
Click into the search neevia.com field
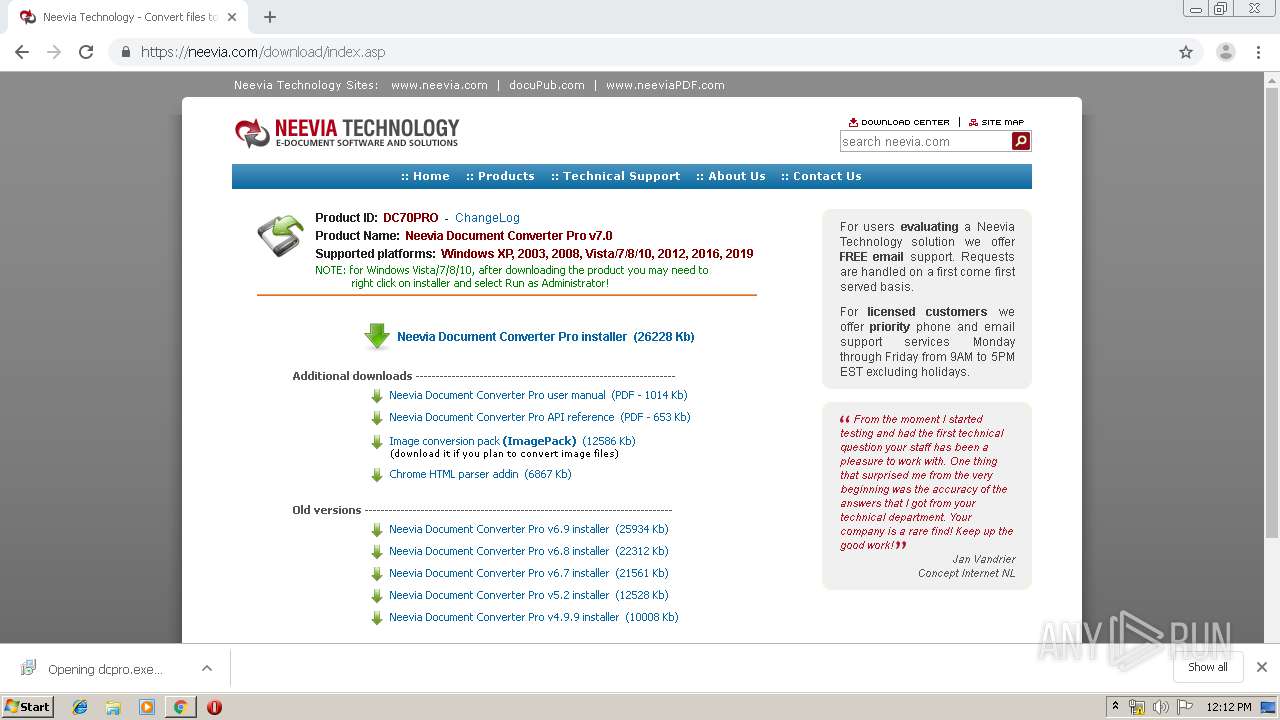click(925, 142)
